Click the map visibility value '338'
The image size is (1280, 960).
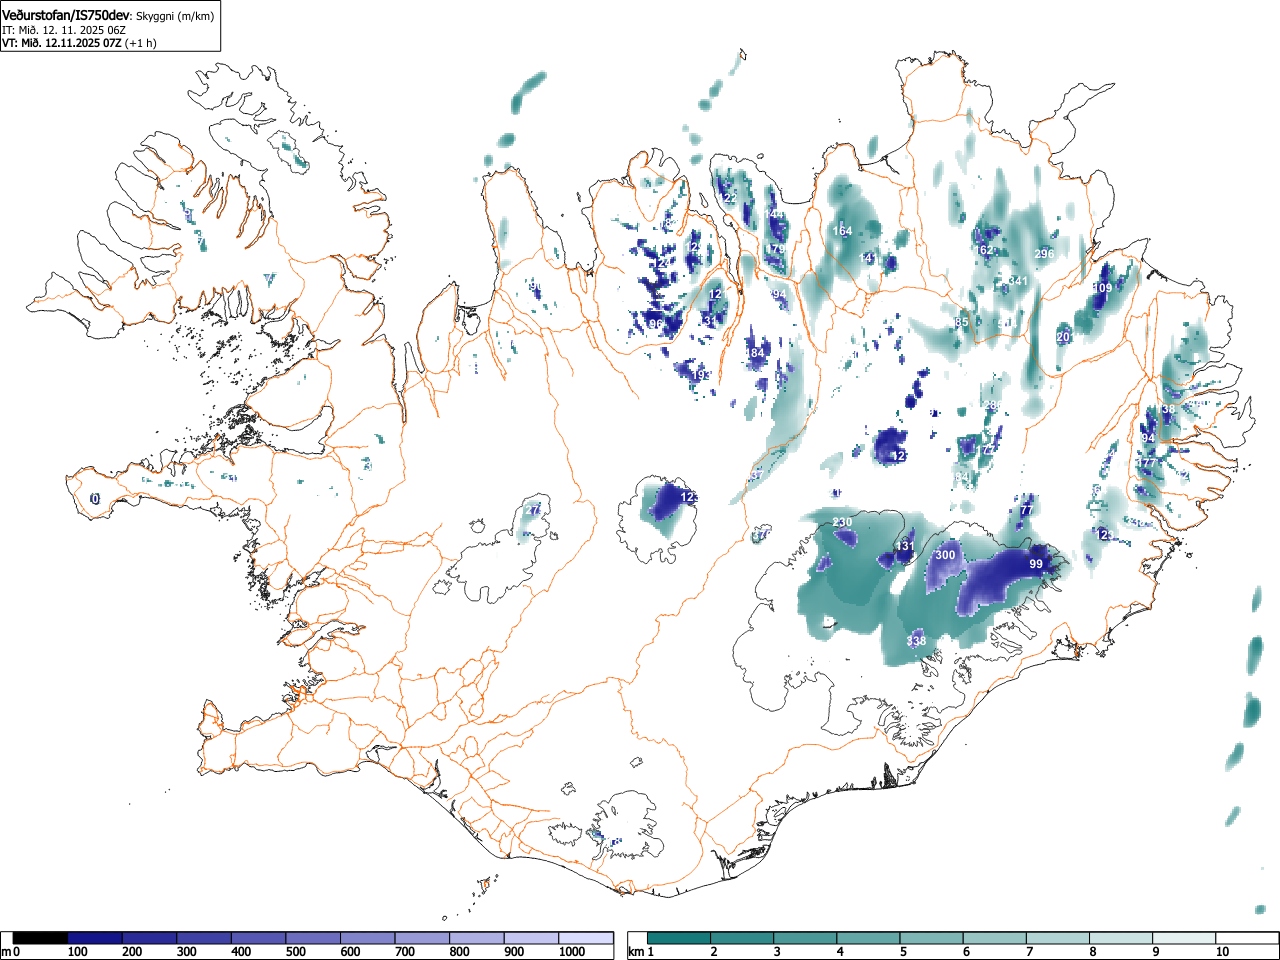click(x=916, y=641)
